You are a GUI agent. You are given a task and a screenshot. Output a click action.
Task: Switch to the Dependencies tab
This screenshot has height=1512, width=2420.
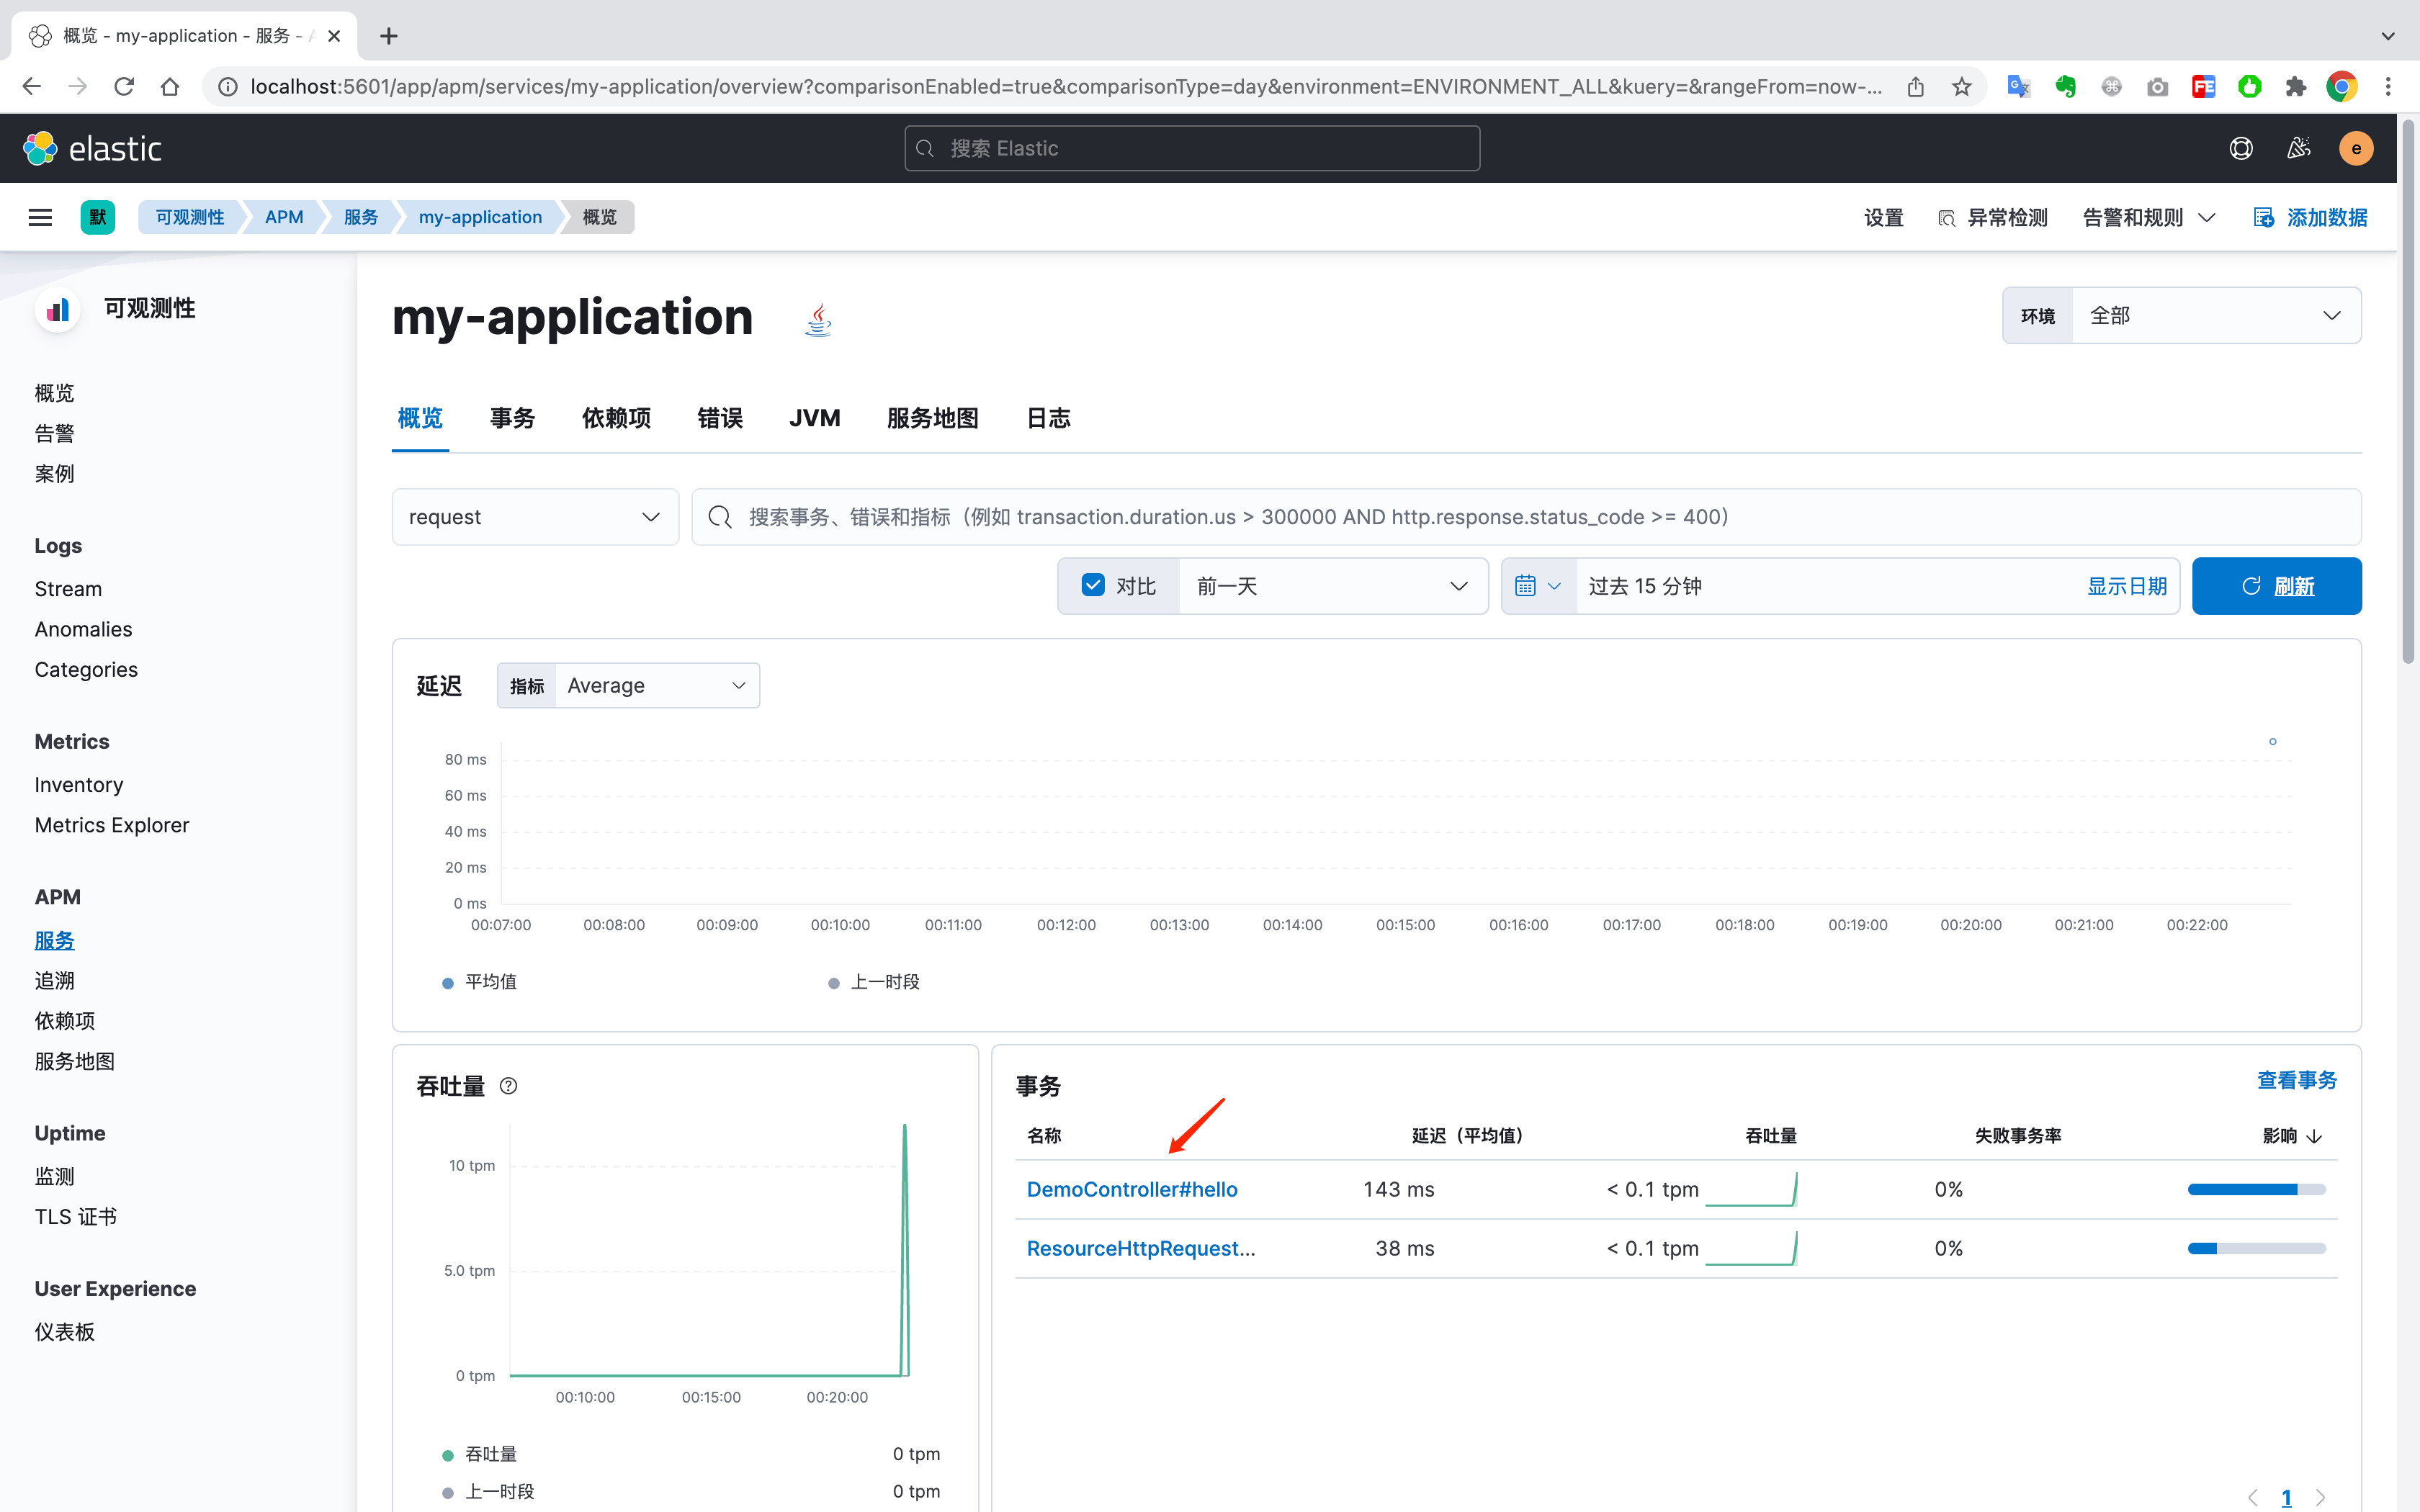pyautogui.click(x=616, y=419)
